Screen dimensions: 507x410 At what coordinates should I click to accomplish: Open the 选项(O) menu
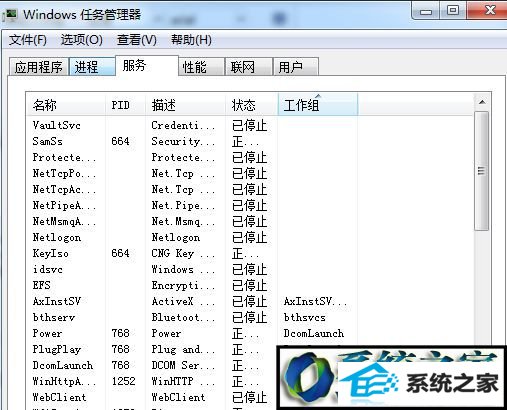click(x=82, y=40)
